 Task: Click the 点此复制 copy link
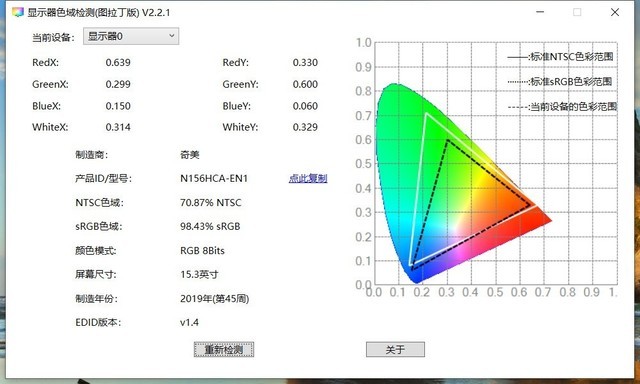tap(308, 178)
